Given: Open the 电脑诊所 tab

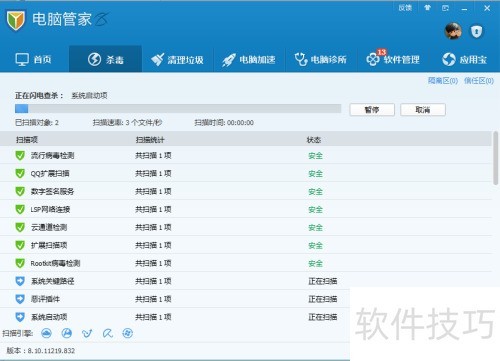Looking at the screenshot, I should [321, 59].
